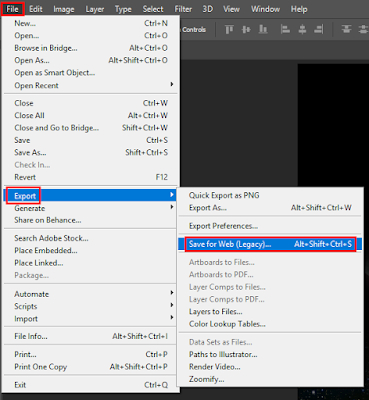Open the Layer menu

95,9
